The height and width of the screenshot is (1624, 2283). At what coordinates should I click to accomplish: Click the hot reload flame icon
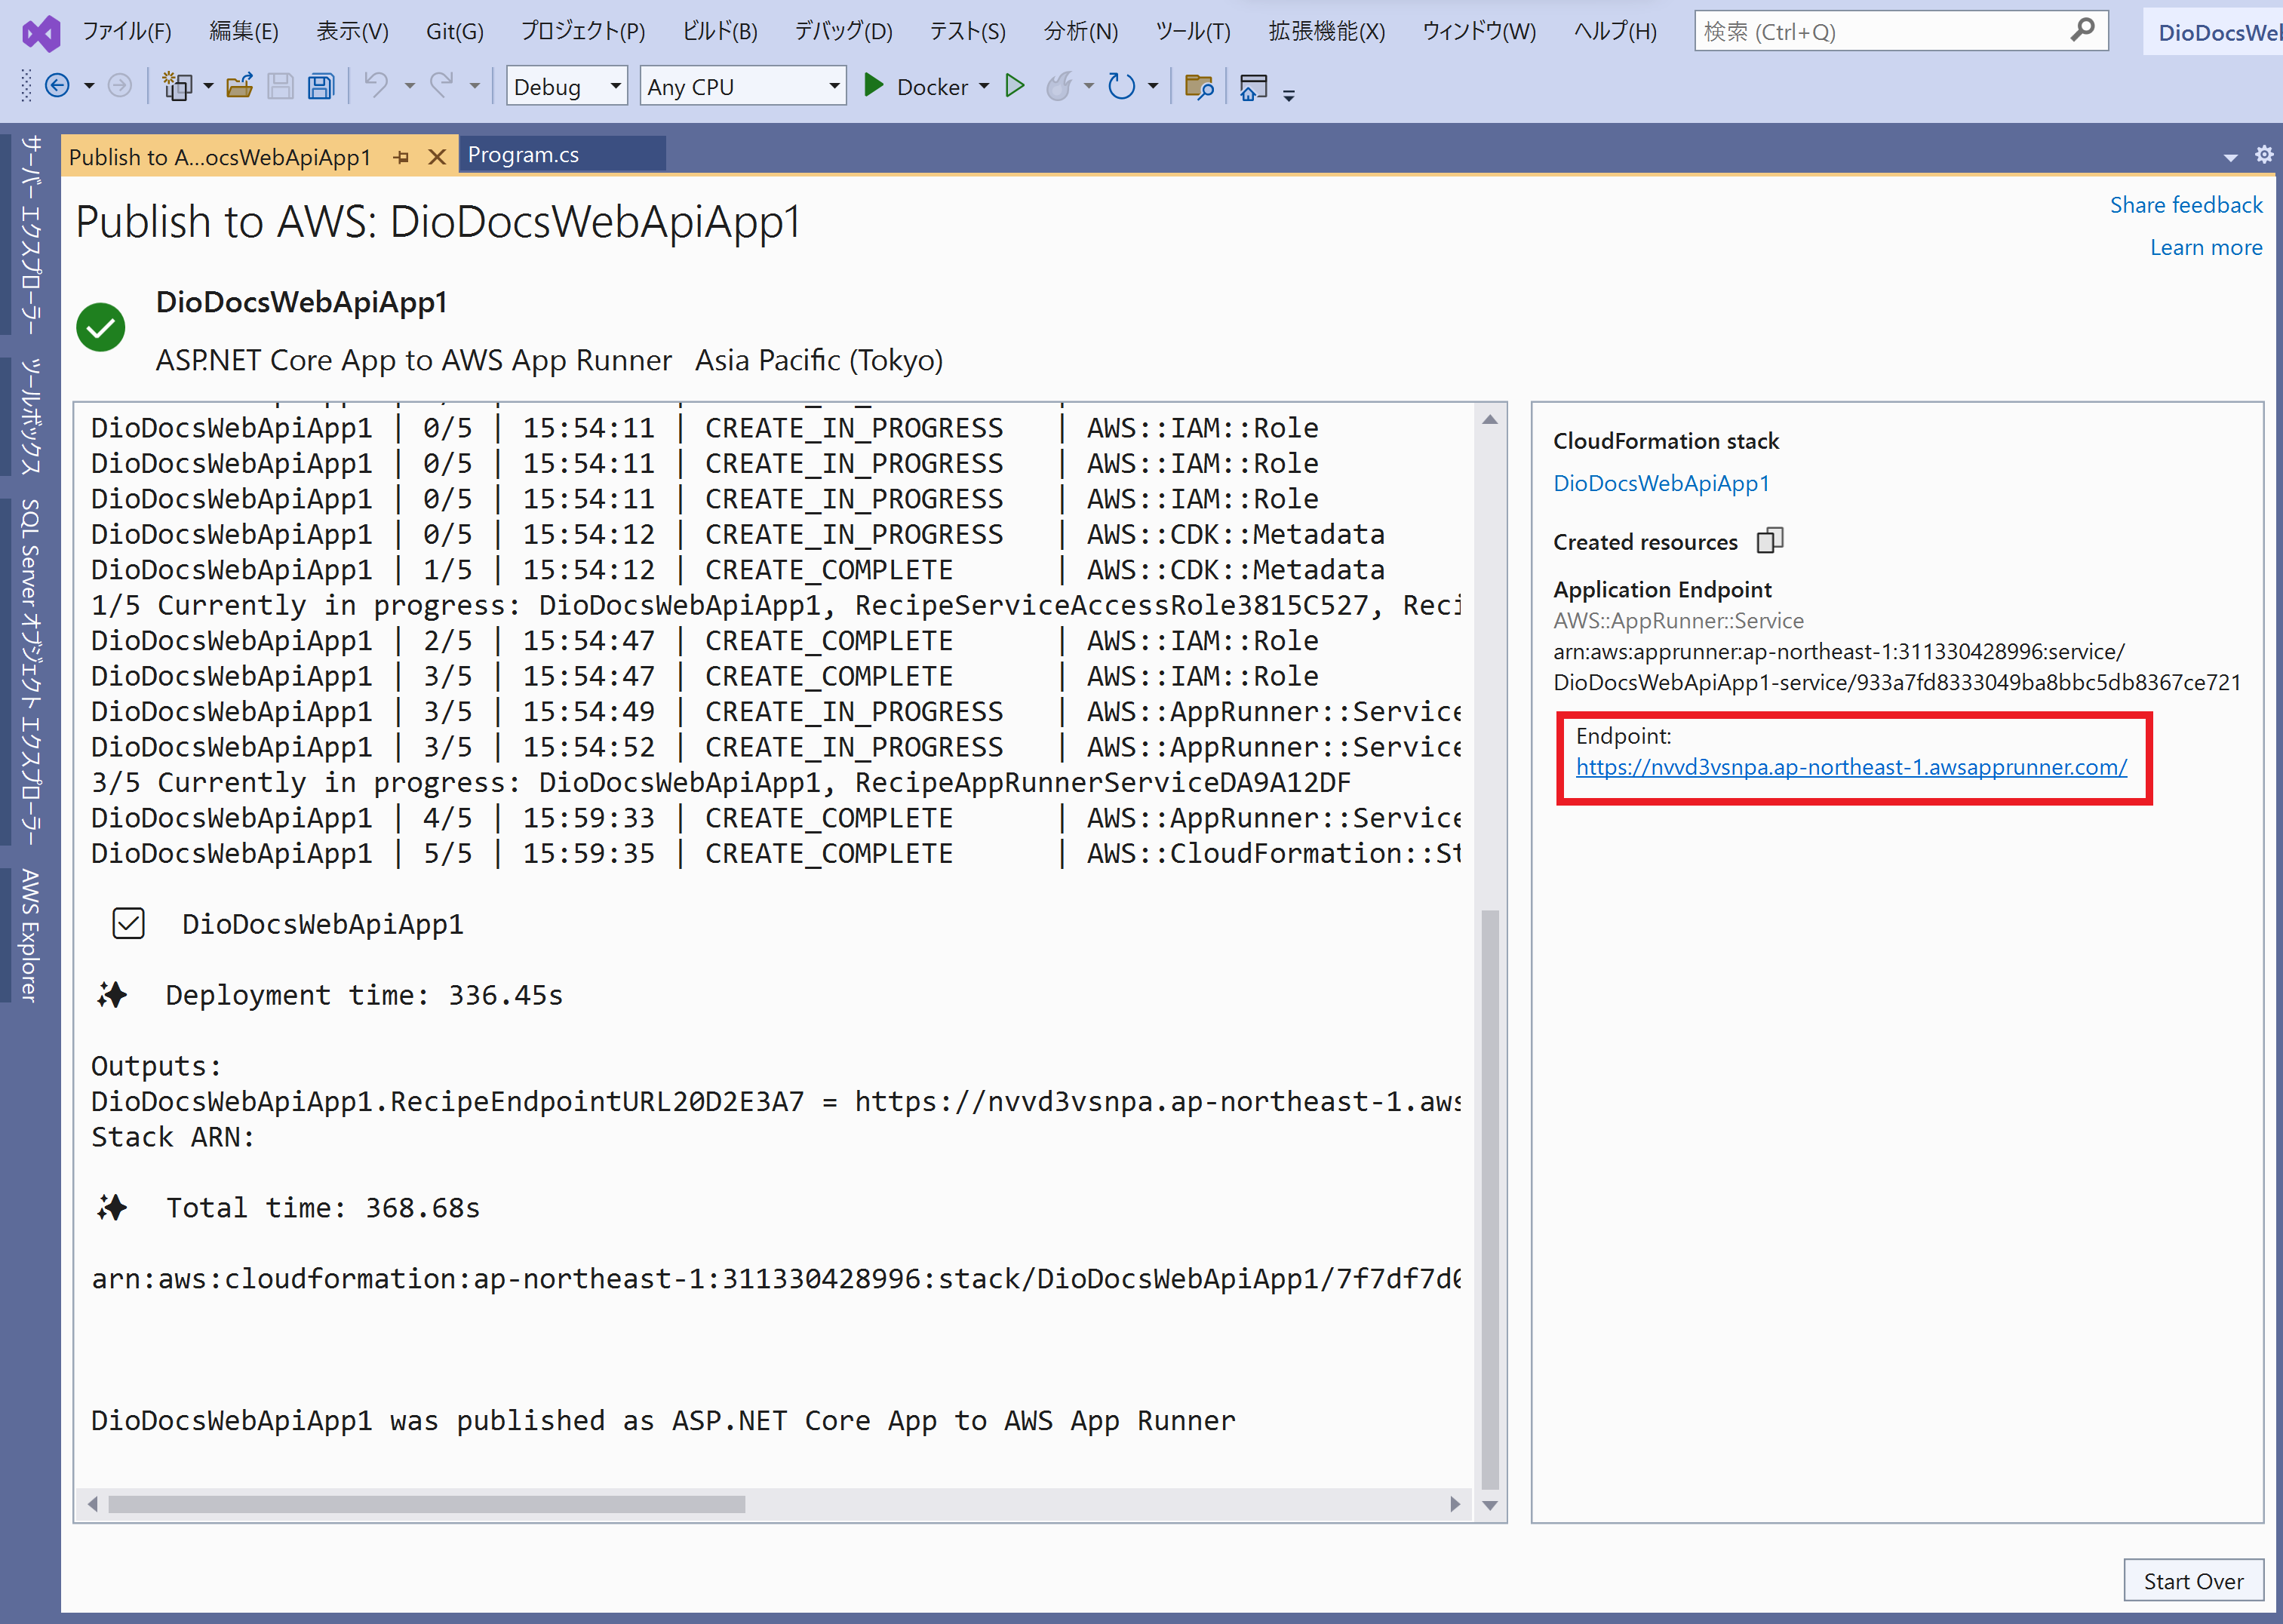[x=1059, y=87]
